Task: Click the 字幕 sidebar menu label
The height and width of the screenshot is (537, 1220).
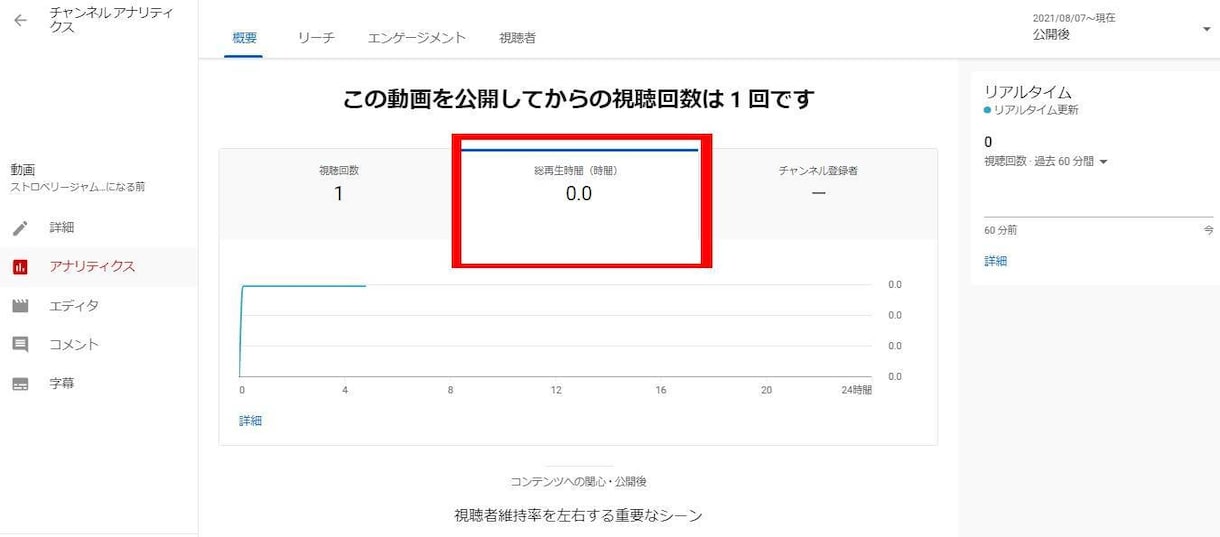Action: click(x=62, y=384)
